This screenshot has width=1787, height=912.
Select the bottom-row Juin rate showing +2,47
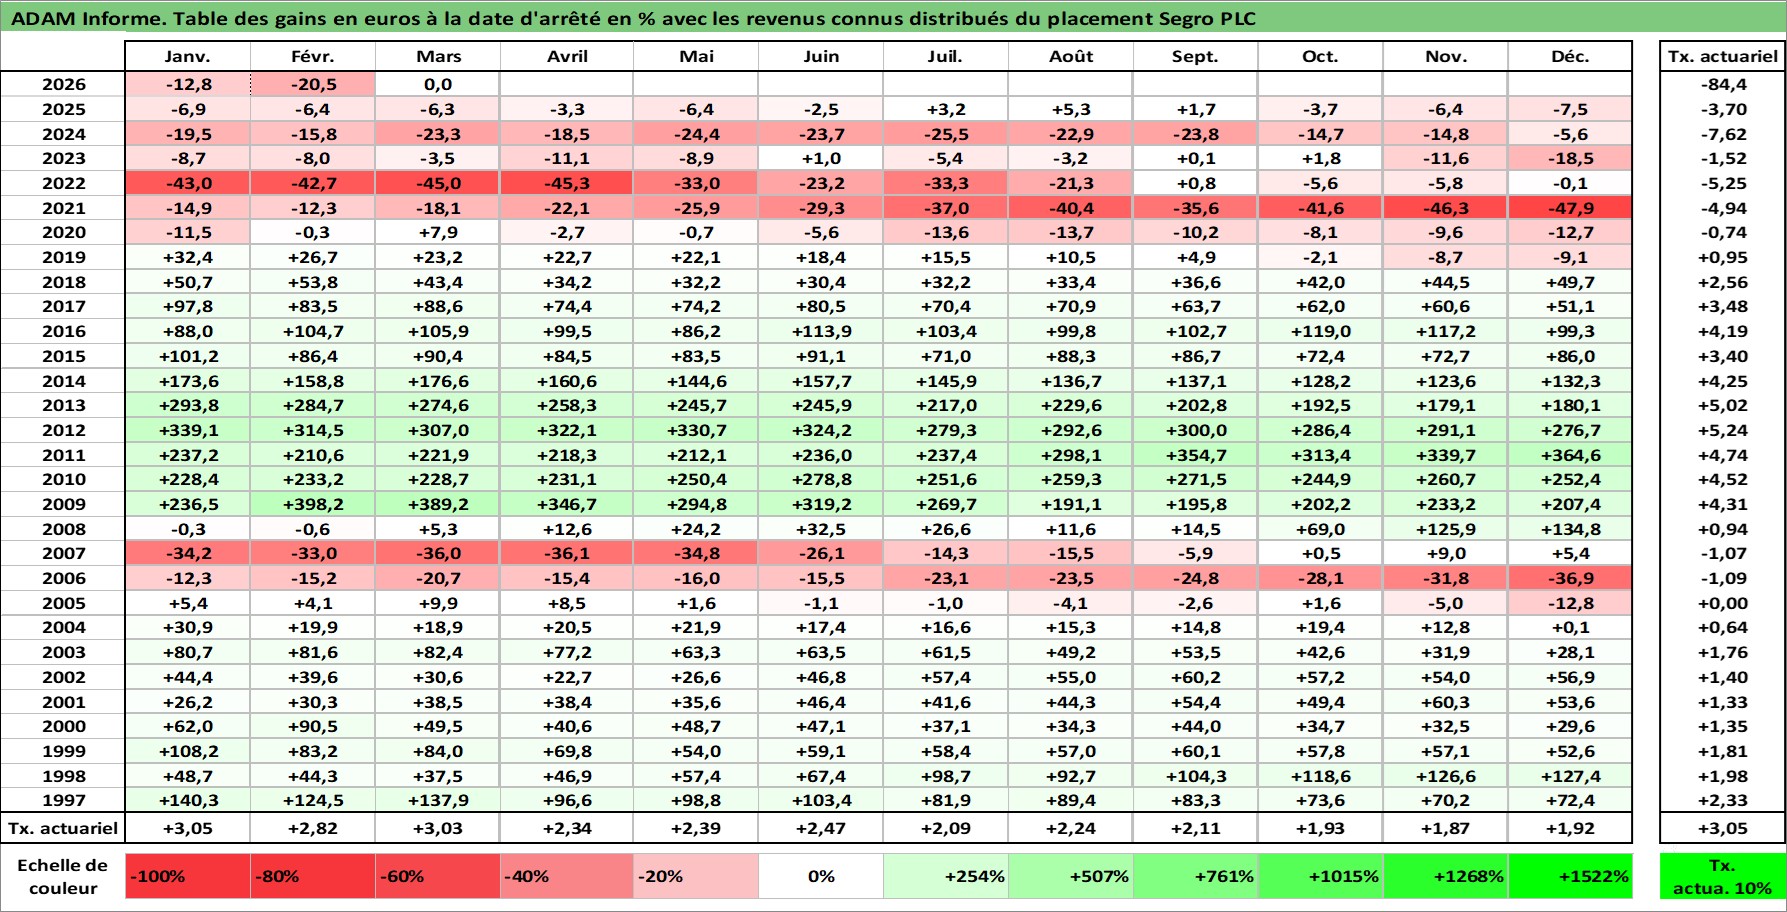tap(821, 828)
